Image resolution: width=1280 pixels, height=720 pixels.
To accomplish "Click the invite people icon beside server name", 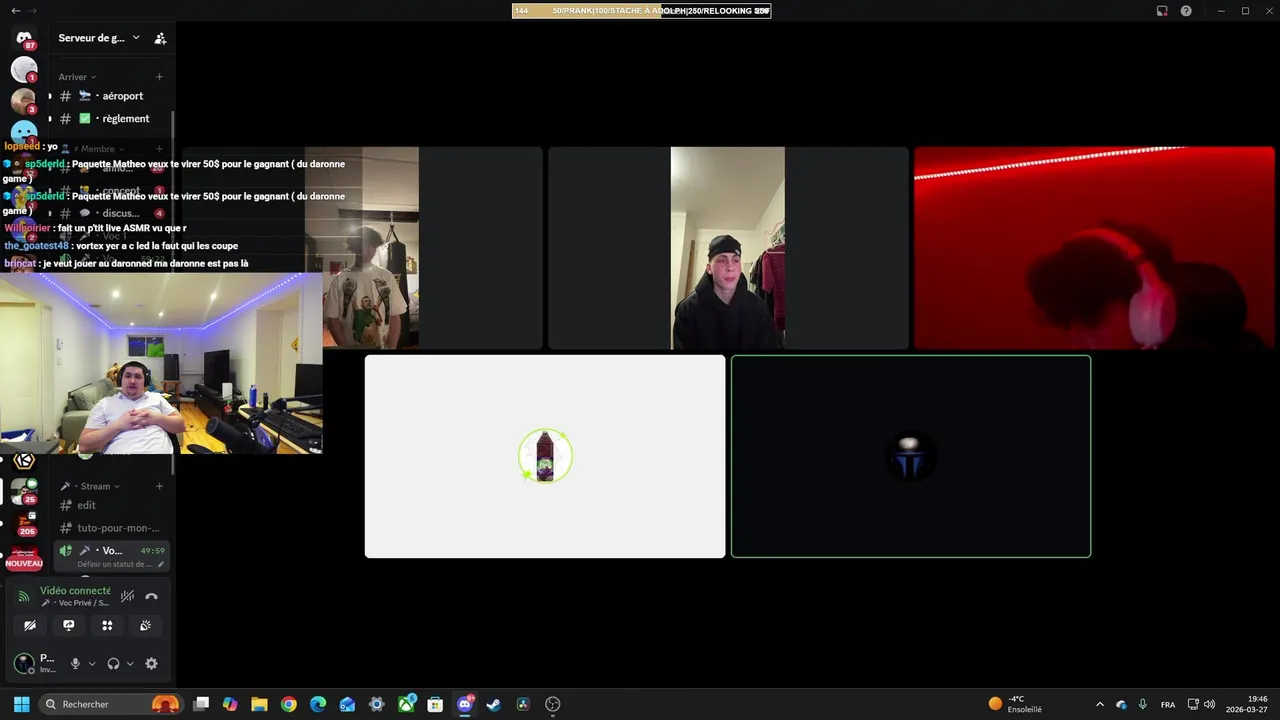I will 160,38.
